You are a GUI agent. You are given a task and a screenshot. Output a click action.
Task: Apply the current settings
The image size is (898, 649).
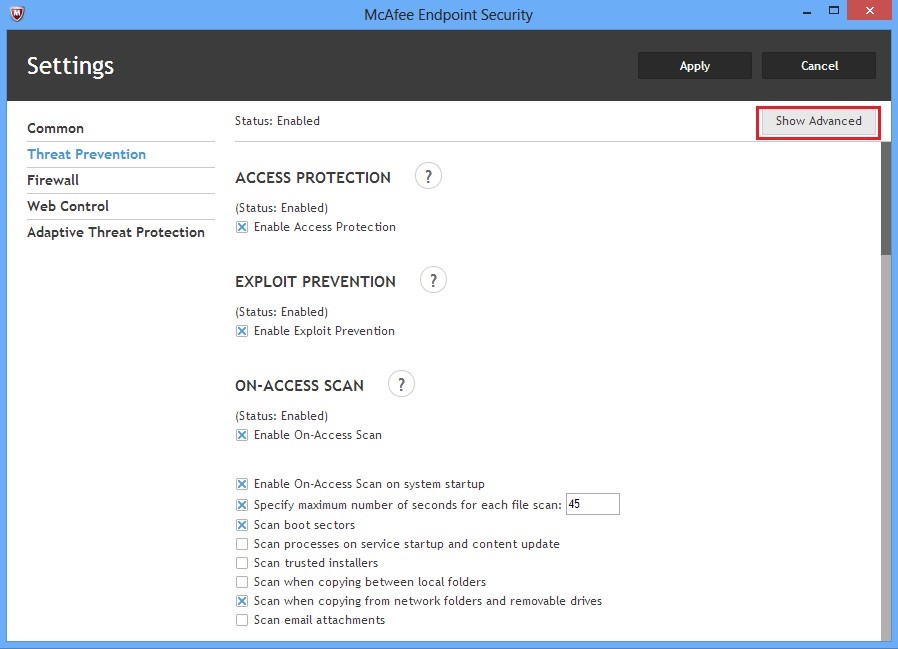(694, 65)
